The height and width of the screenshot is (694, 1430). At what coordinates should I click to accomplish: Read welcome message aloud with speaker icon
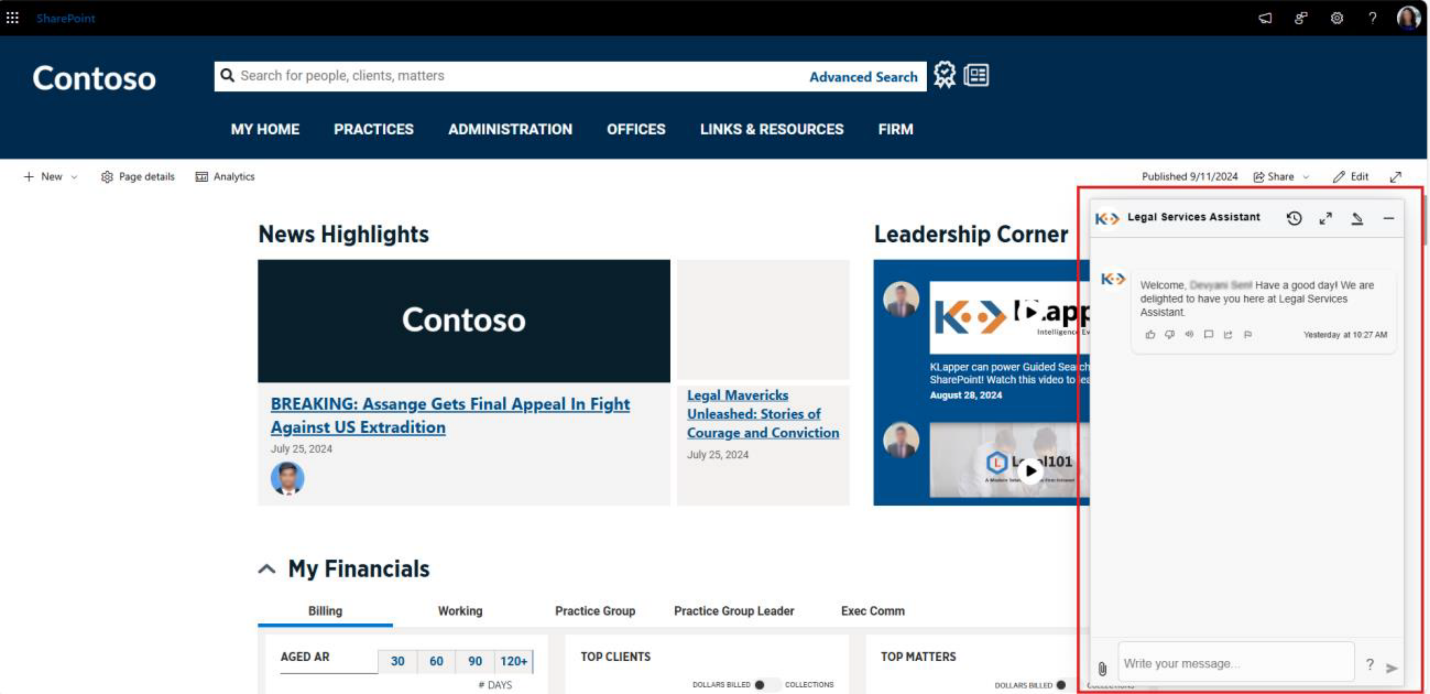(x=1189, y=335)
